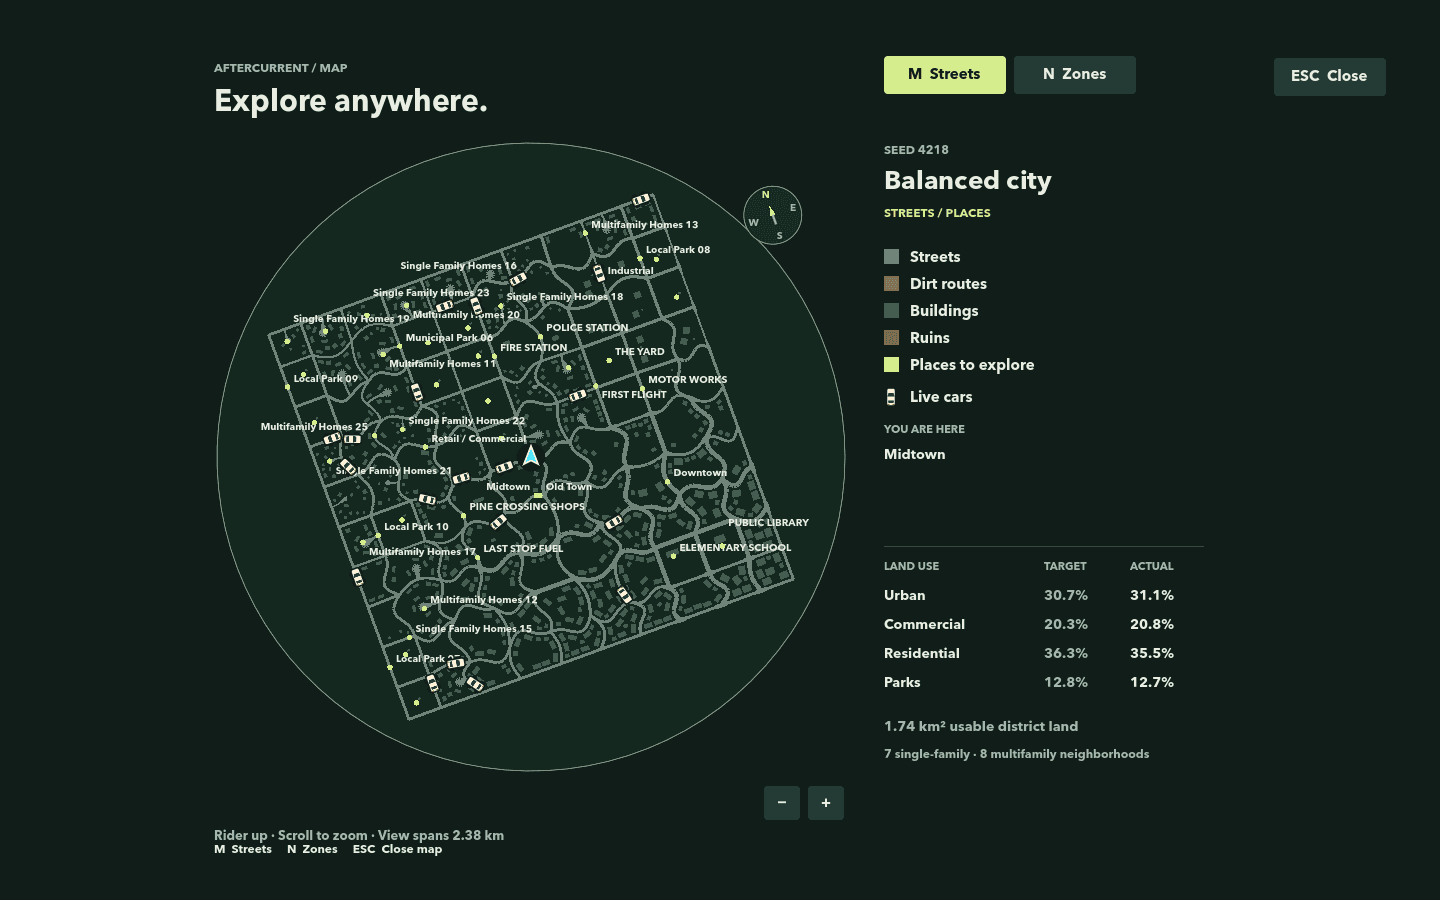The image size is (1440, 900).
Task: Click the Retail / Commercial map label
Action: click(479, 439)
